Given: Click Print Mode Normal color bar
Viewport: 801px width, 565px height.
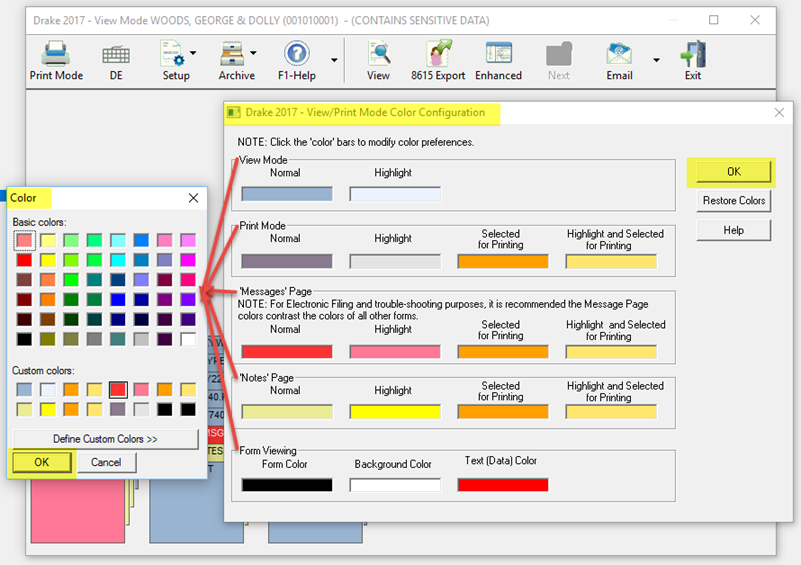Looking at the screenshot, I should point(287,262).
